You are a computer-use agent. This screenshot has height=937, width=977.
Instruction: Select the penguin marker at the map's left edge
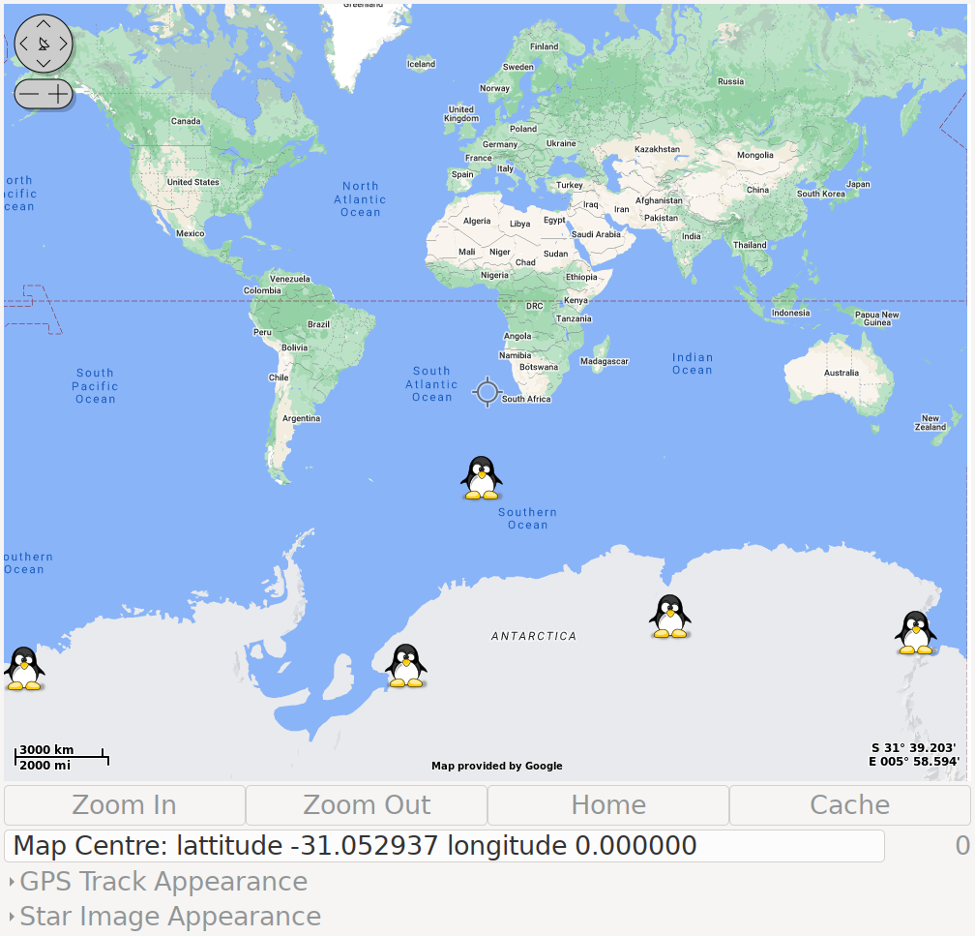coord(24,668)
